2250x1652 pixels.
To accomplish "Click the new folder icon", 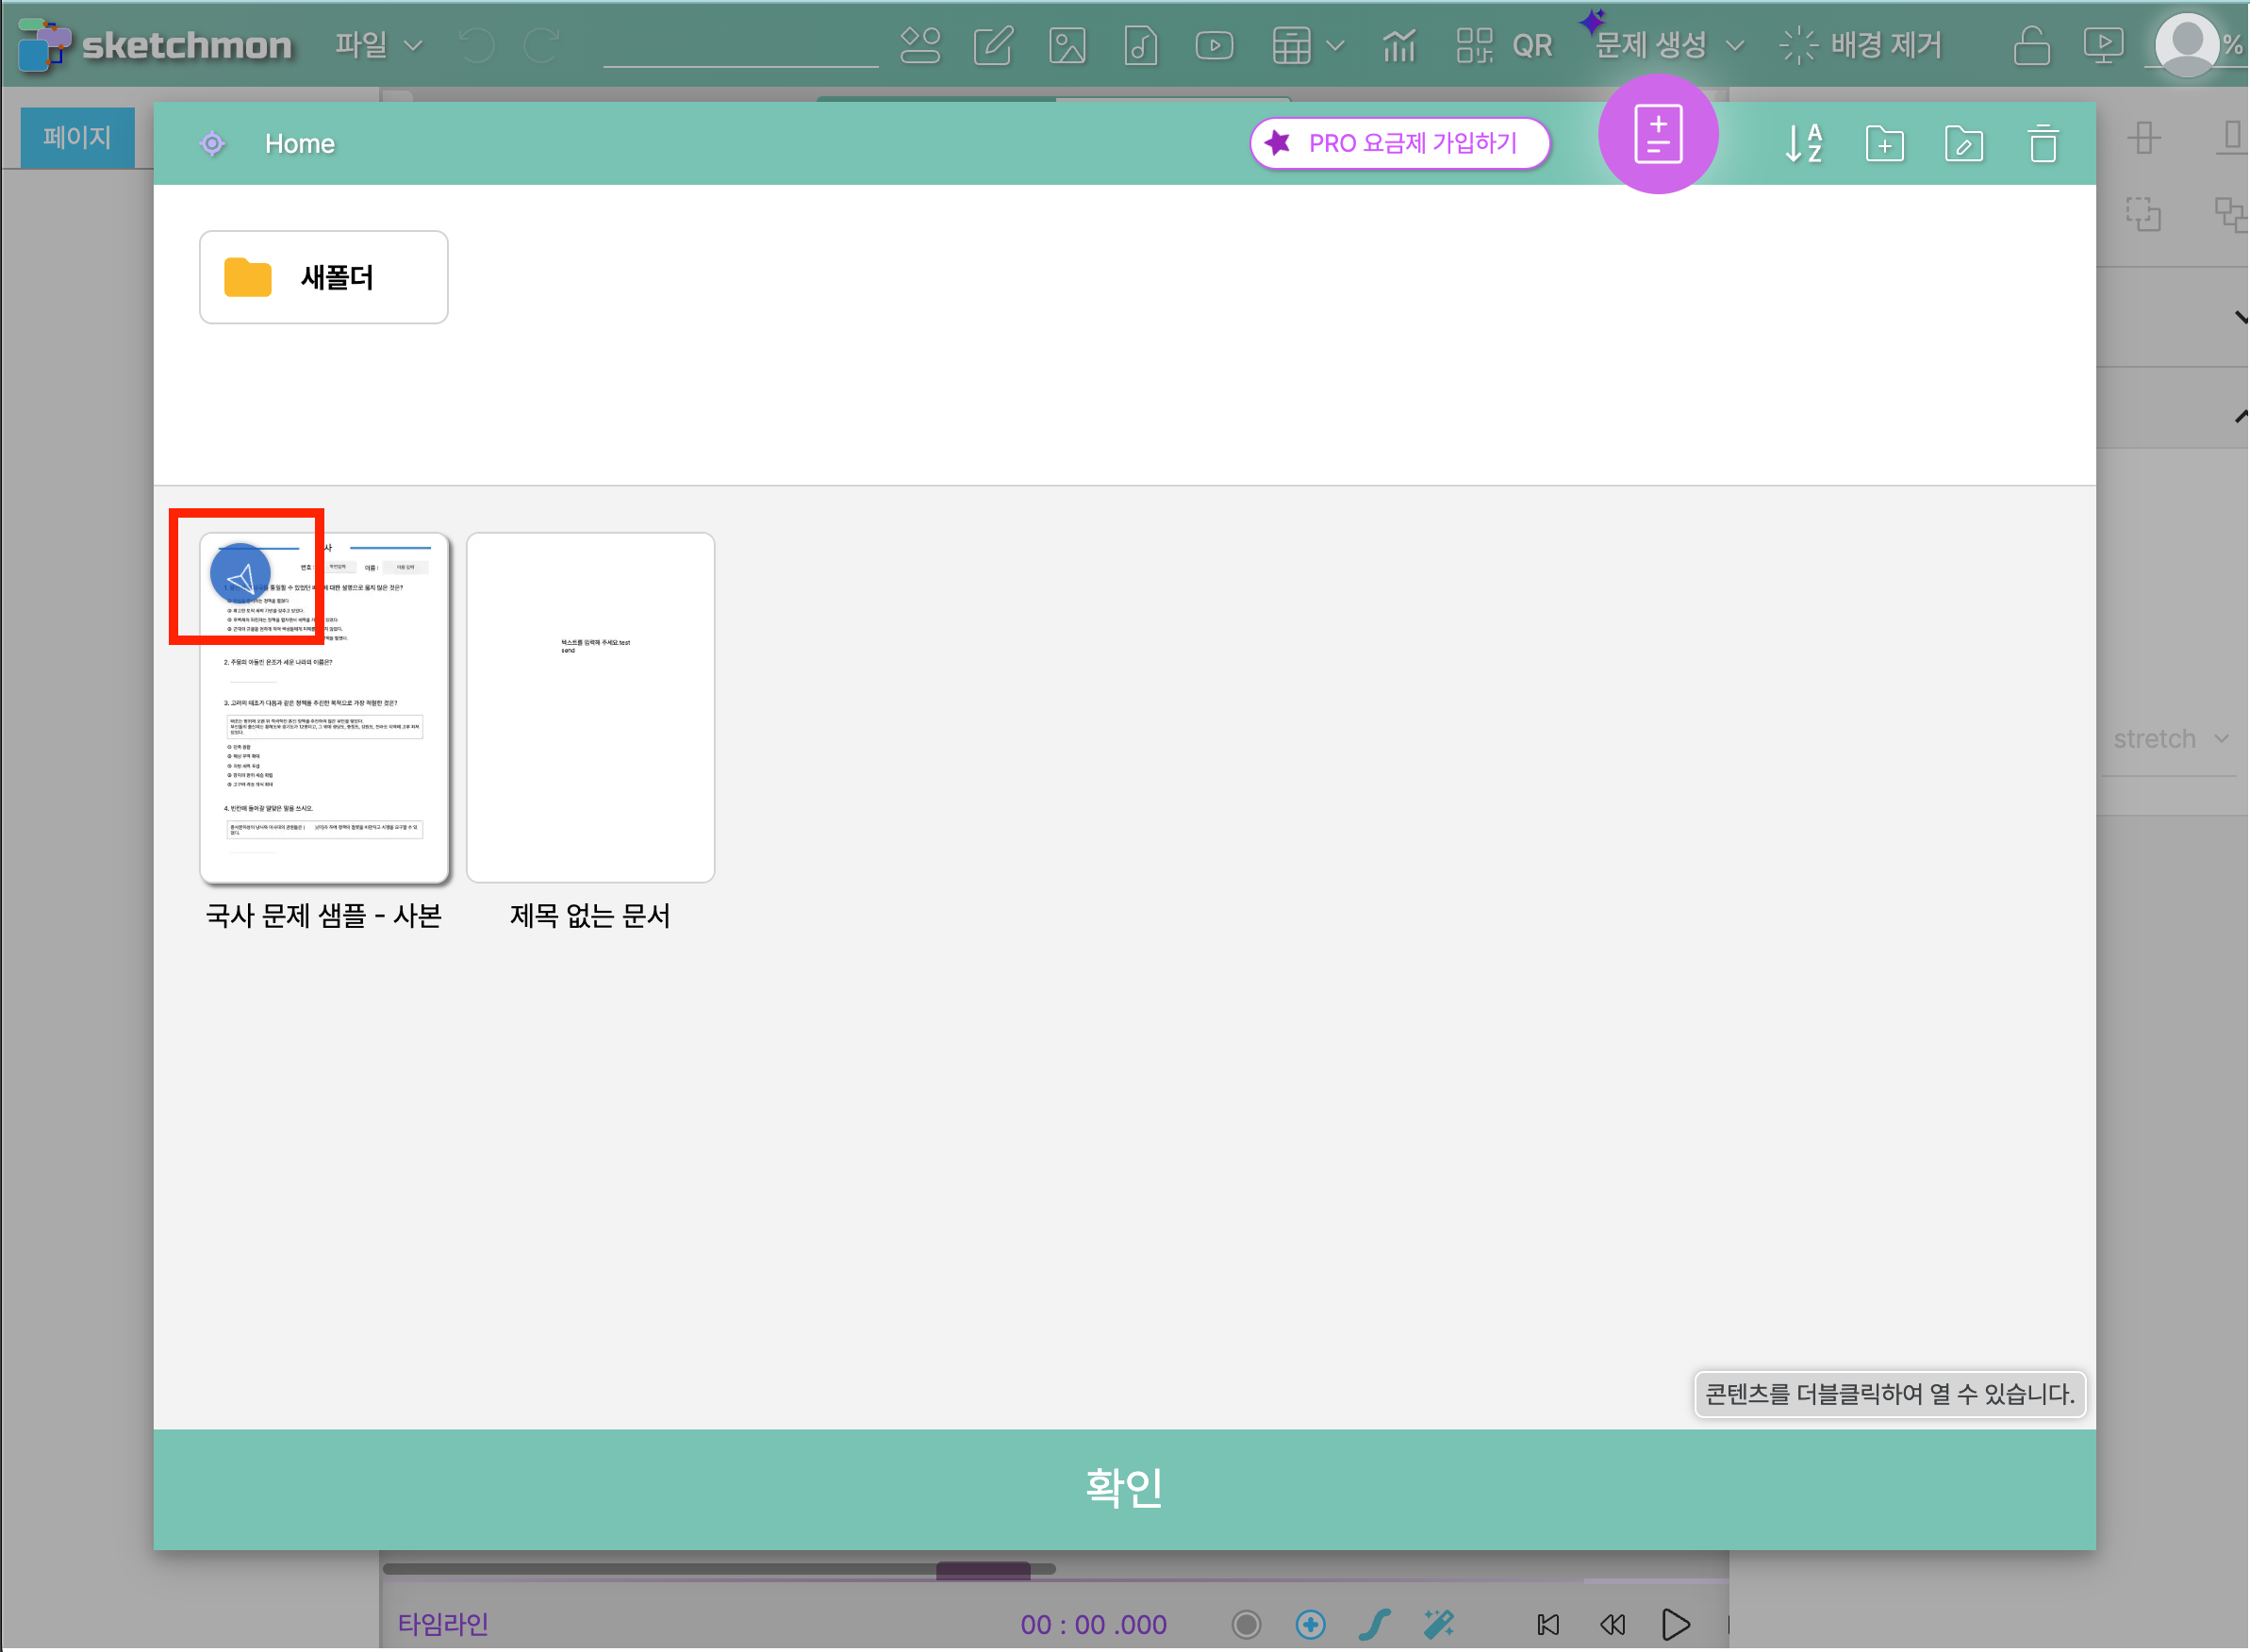I will click(1885, 144).
